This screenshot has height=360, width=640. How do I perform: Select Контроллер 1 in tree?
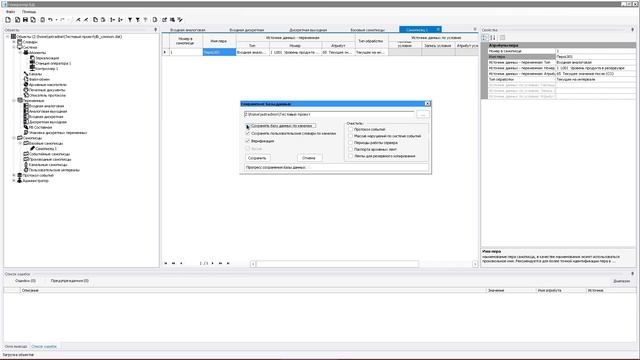[x=47, y=69]
